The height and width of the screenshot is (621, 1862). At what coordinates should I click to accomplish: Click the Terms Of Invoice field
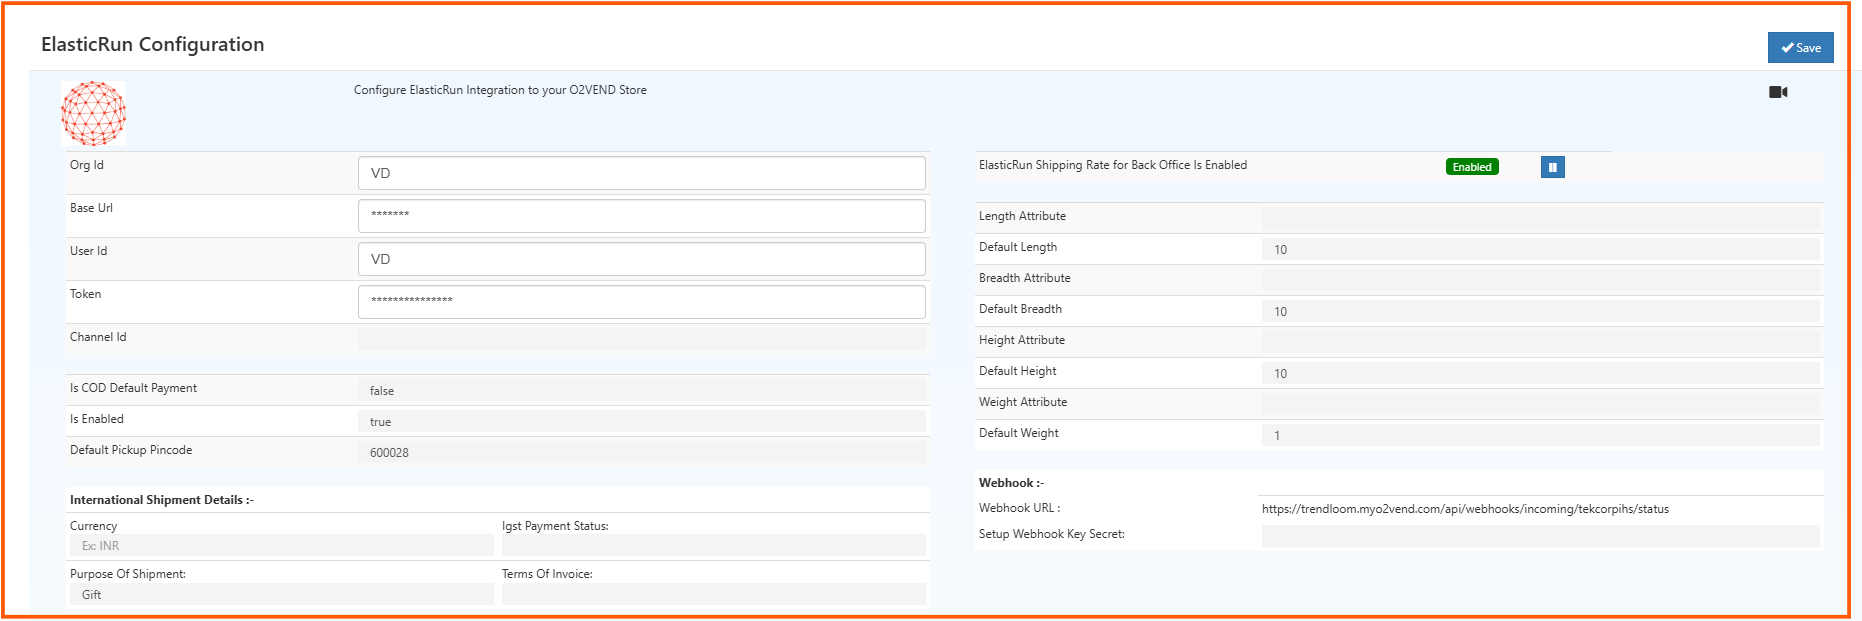(x=713, y=594)
